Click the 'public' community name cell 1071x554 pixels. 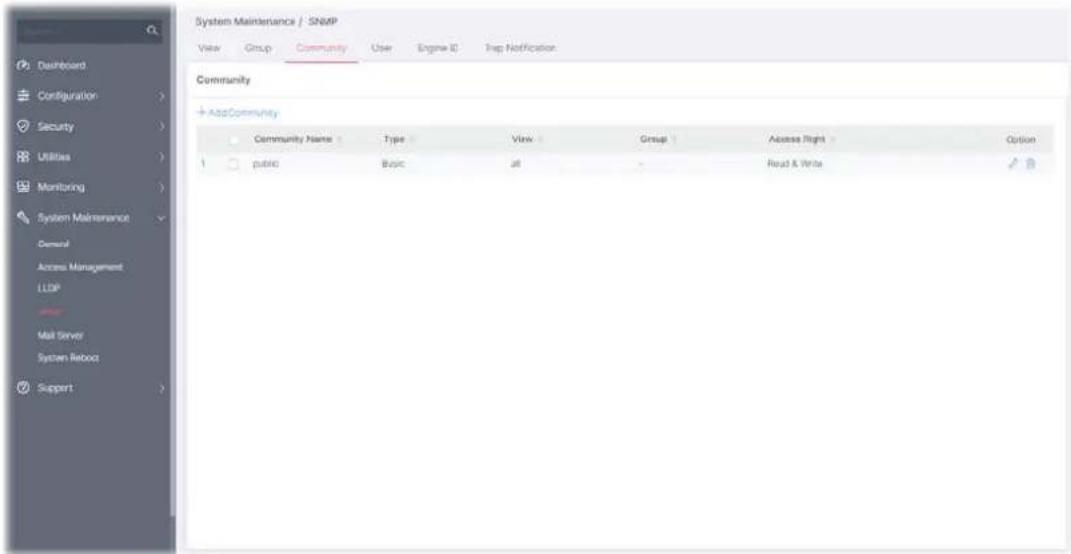266,164
